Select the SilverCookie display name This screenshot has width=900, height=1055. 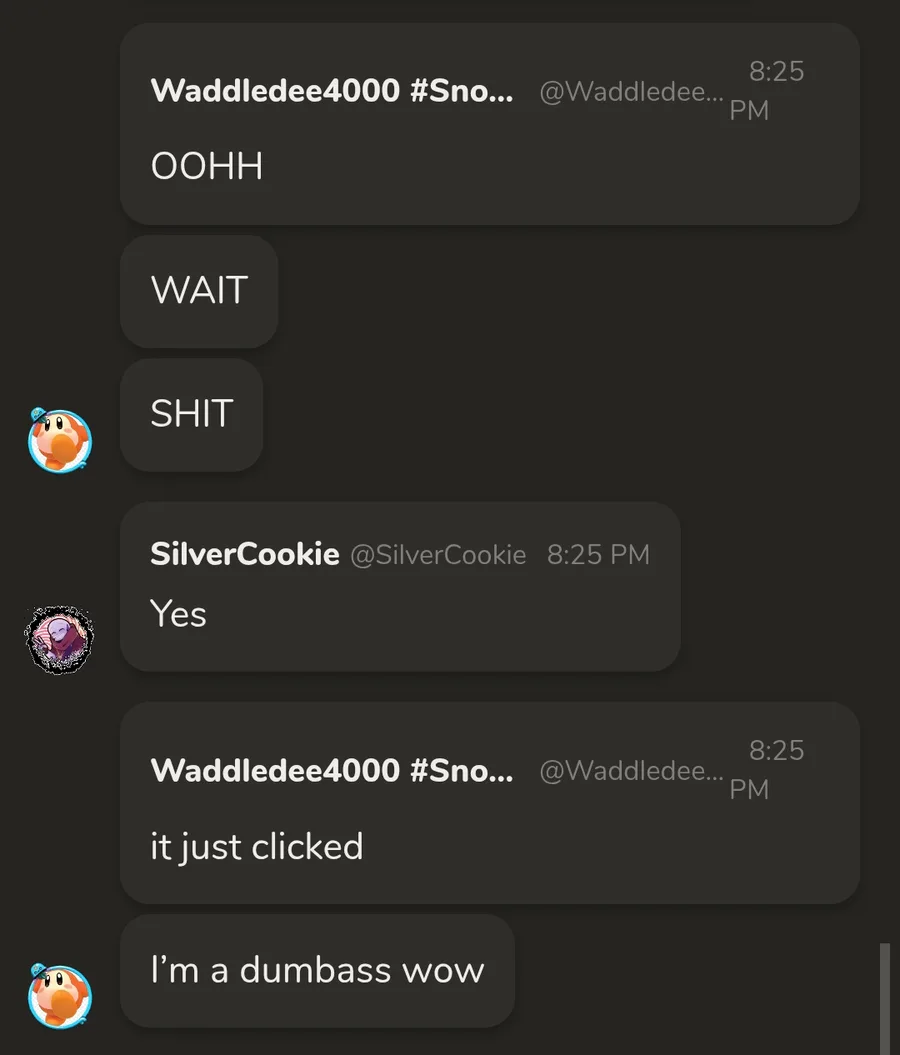[x=245, y=554]
